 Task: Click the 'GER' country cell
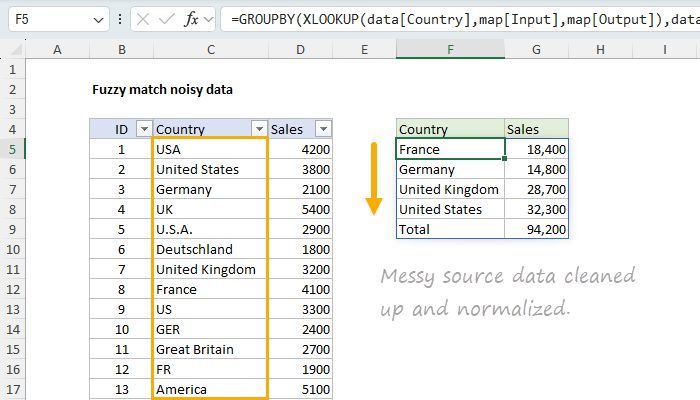pos(210,329)
